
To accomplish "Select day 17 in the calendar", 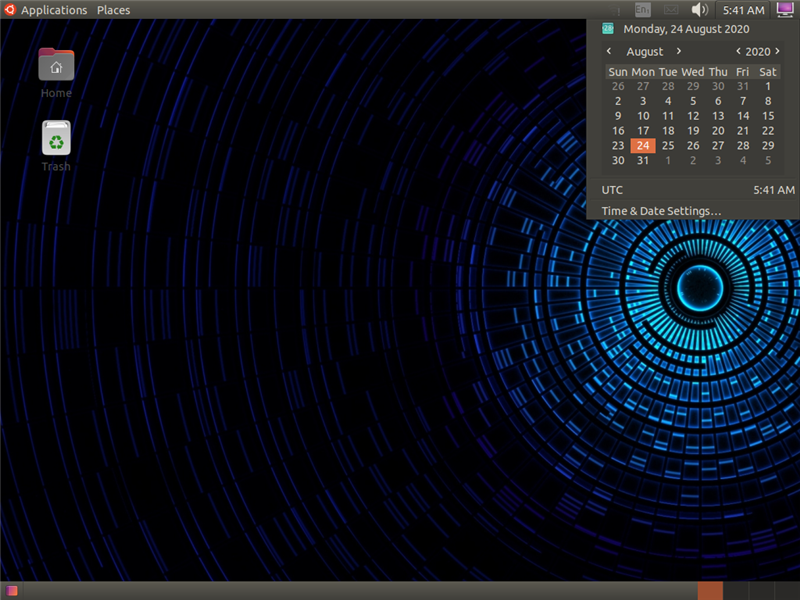I will (x=643, y=131).
